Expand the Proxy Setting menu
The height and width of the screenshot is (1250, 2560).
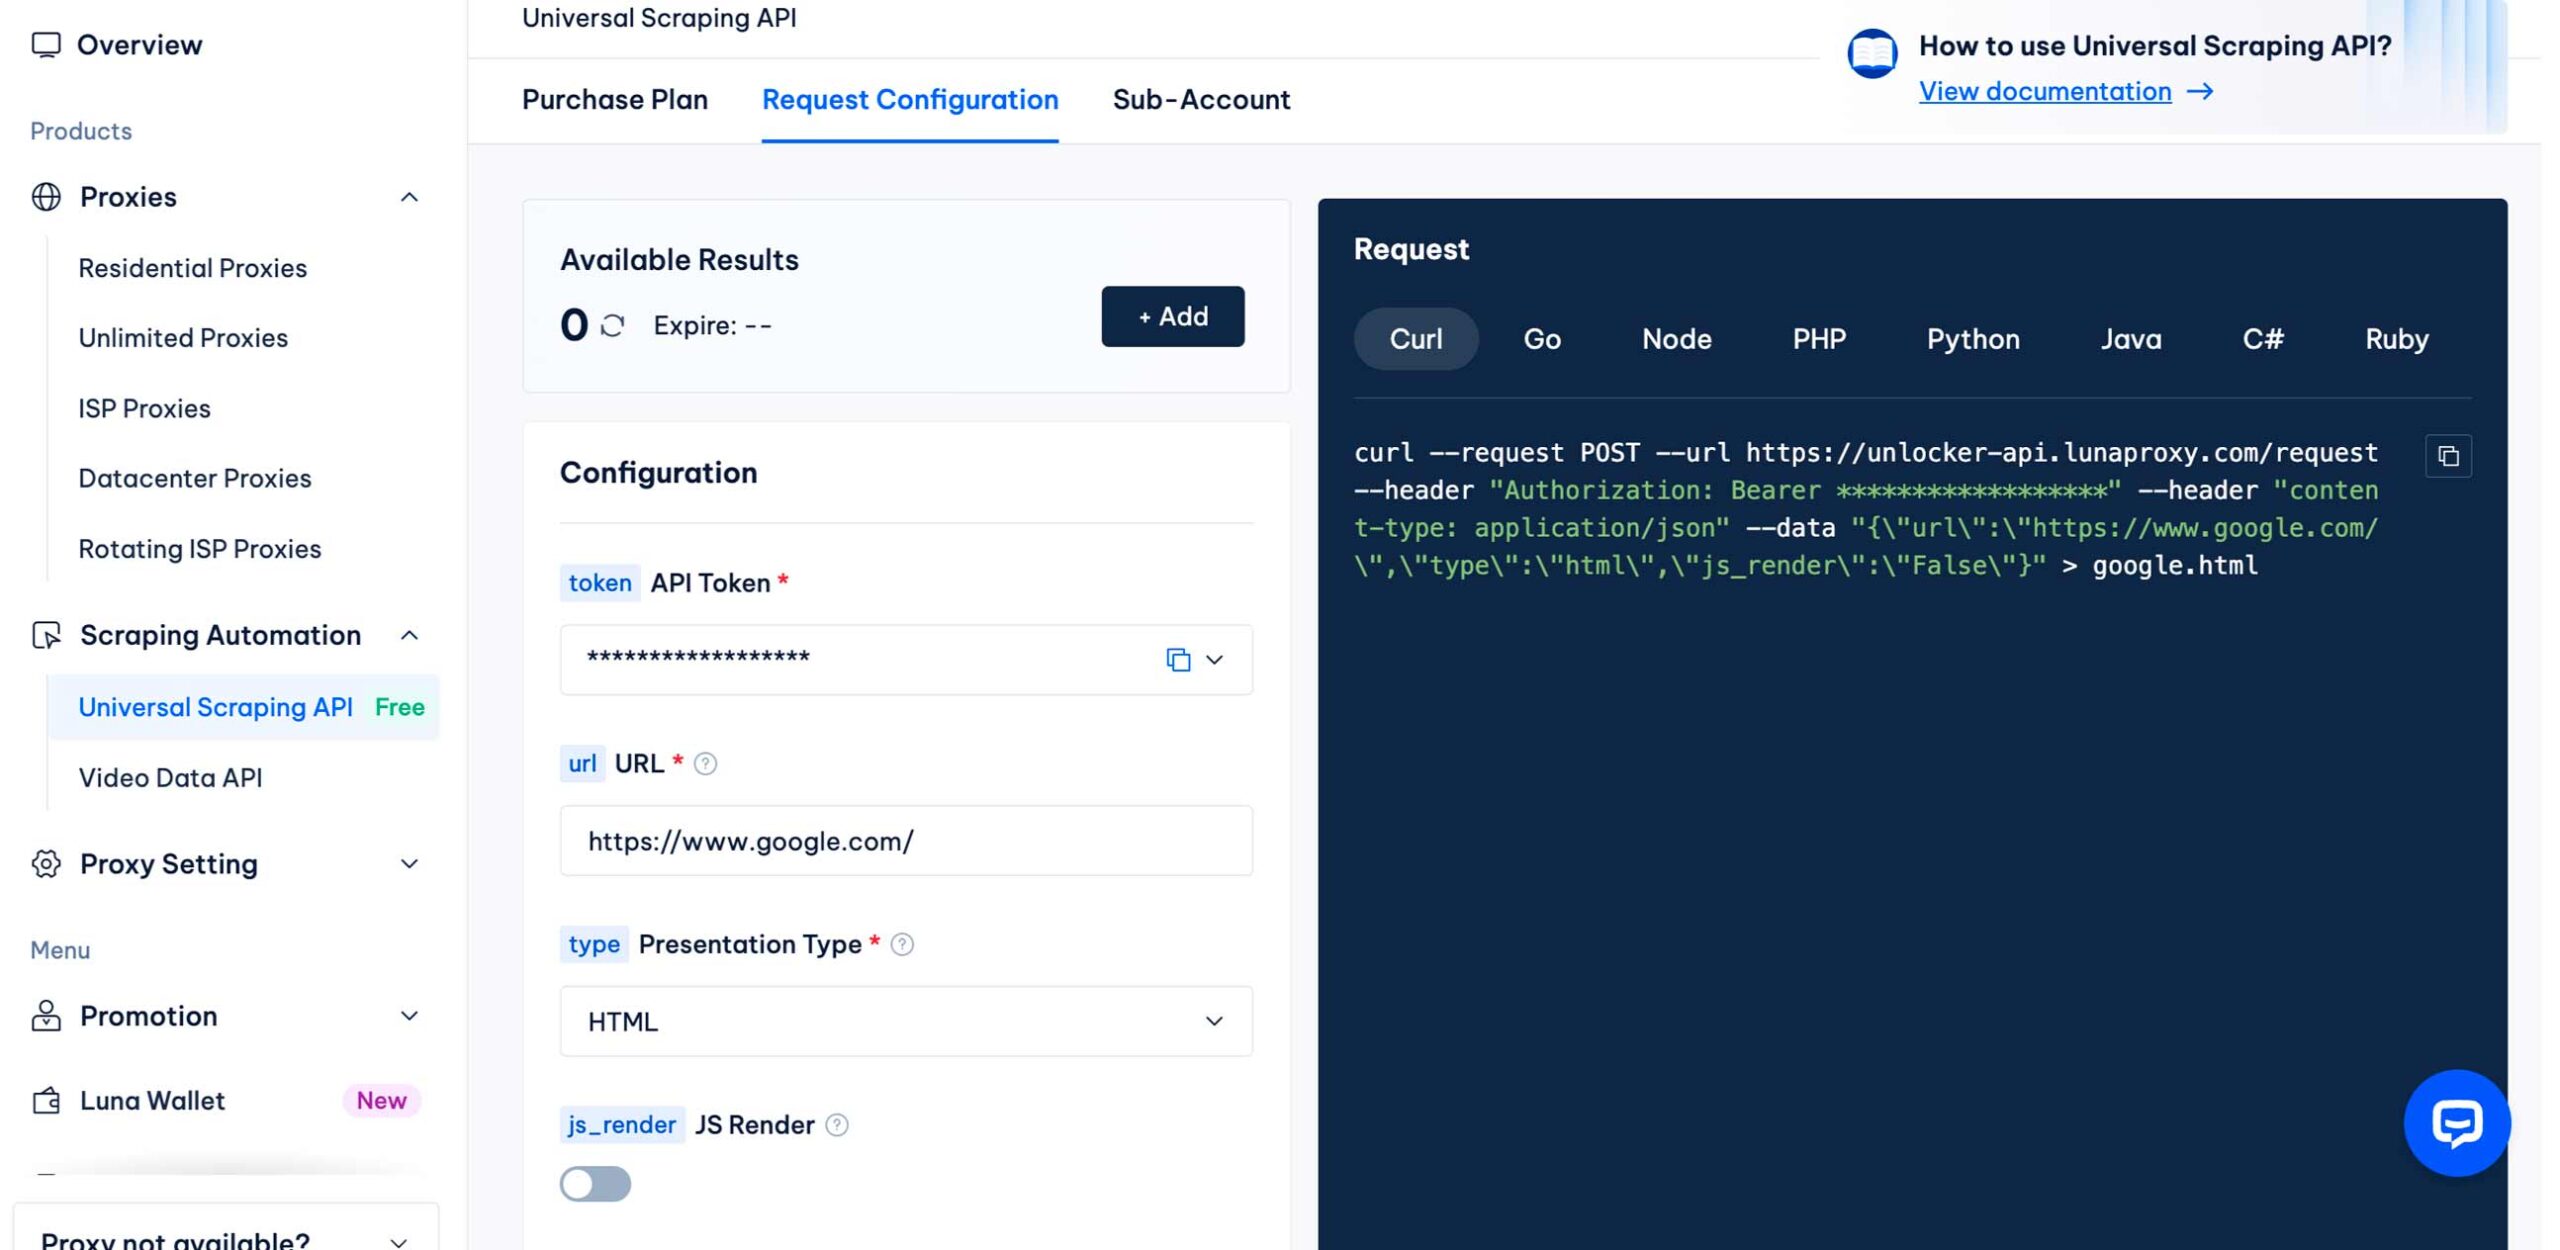(408, 863)
